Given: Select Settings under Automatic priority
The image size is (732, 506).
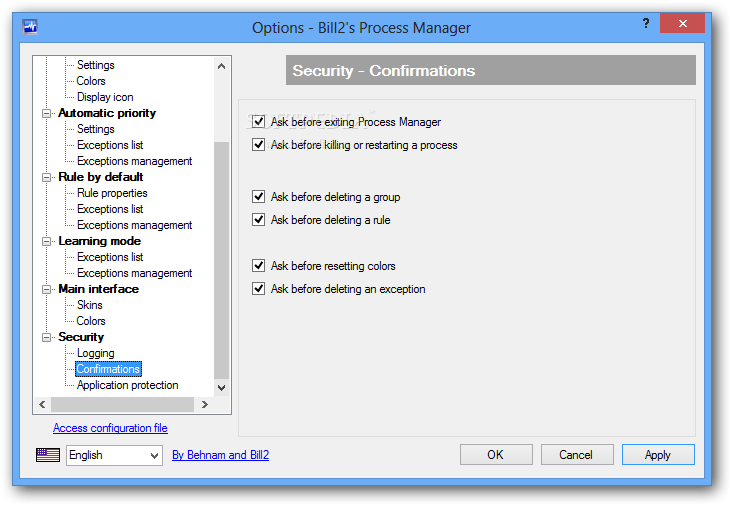Looking at the screenshot, I should coord(96,129).
